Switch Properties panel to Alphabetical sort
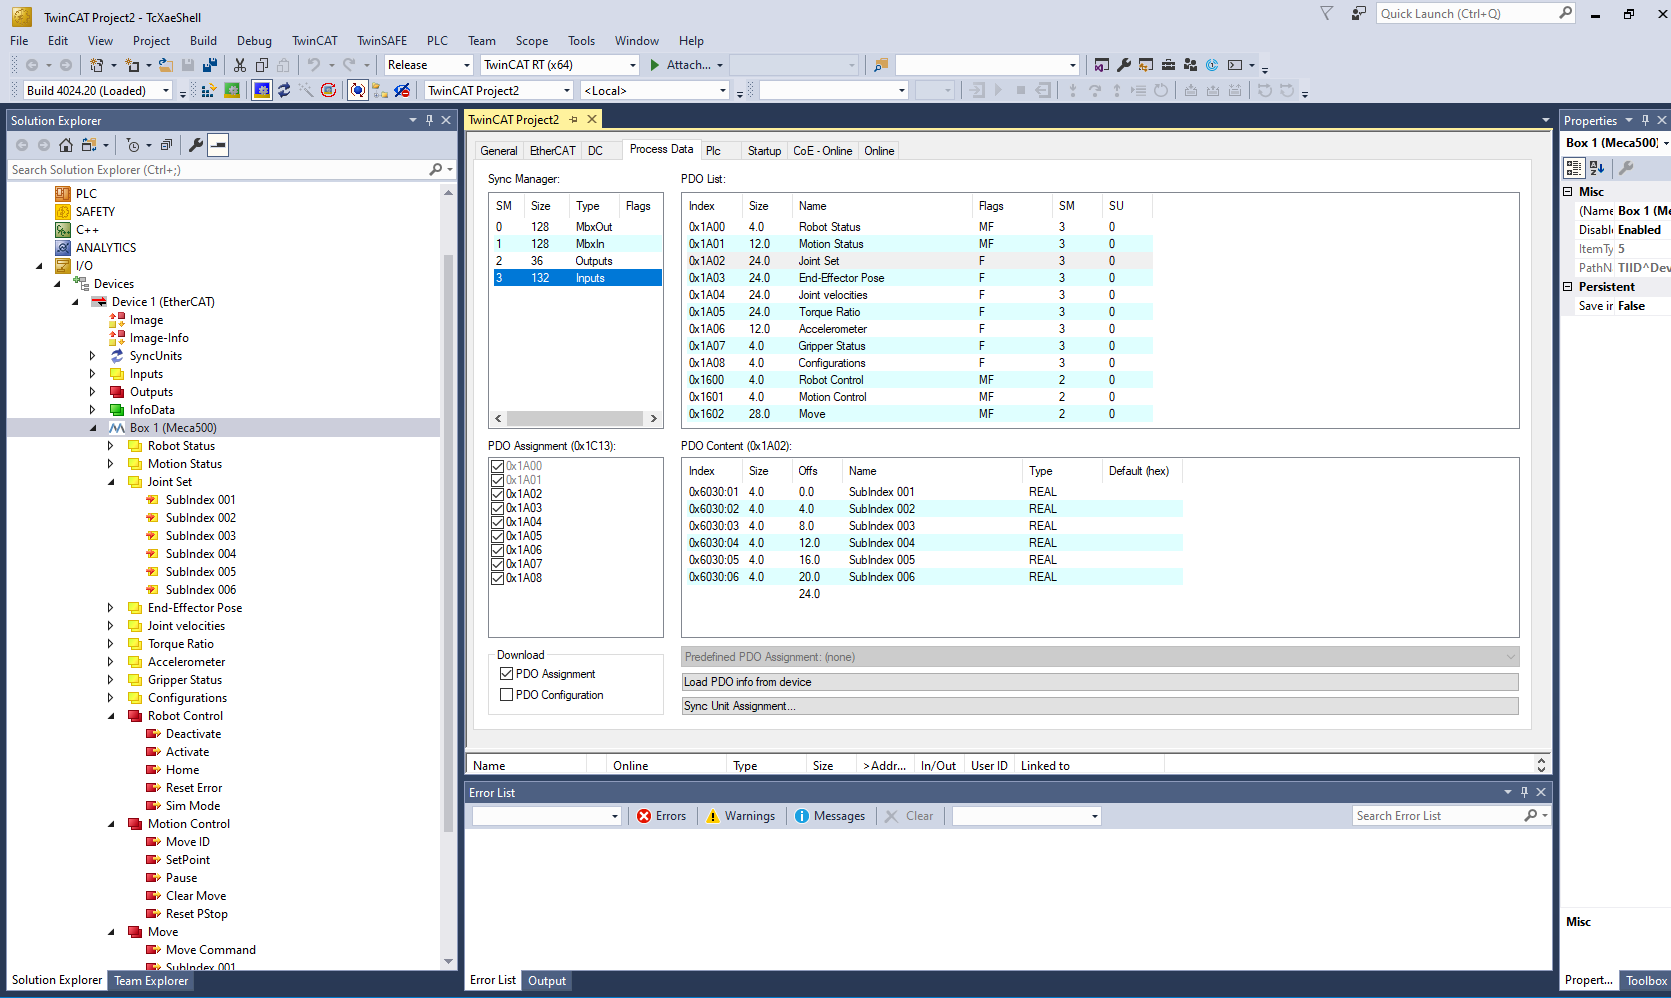The image size is (1671, 998). [x=1596, y=168]
